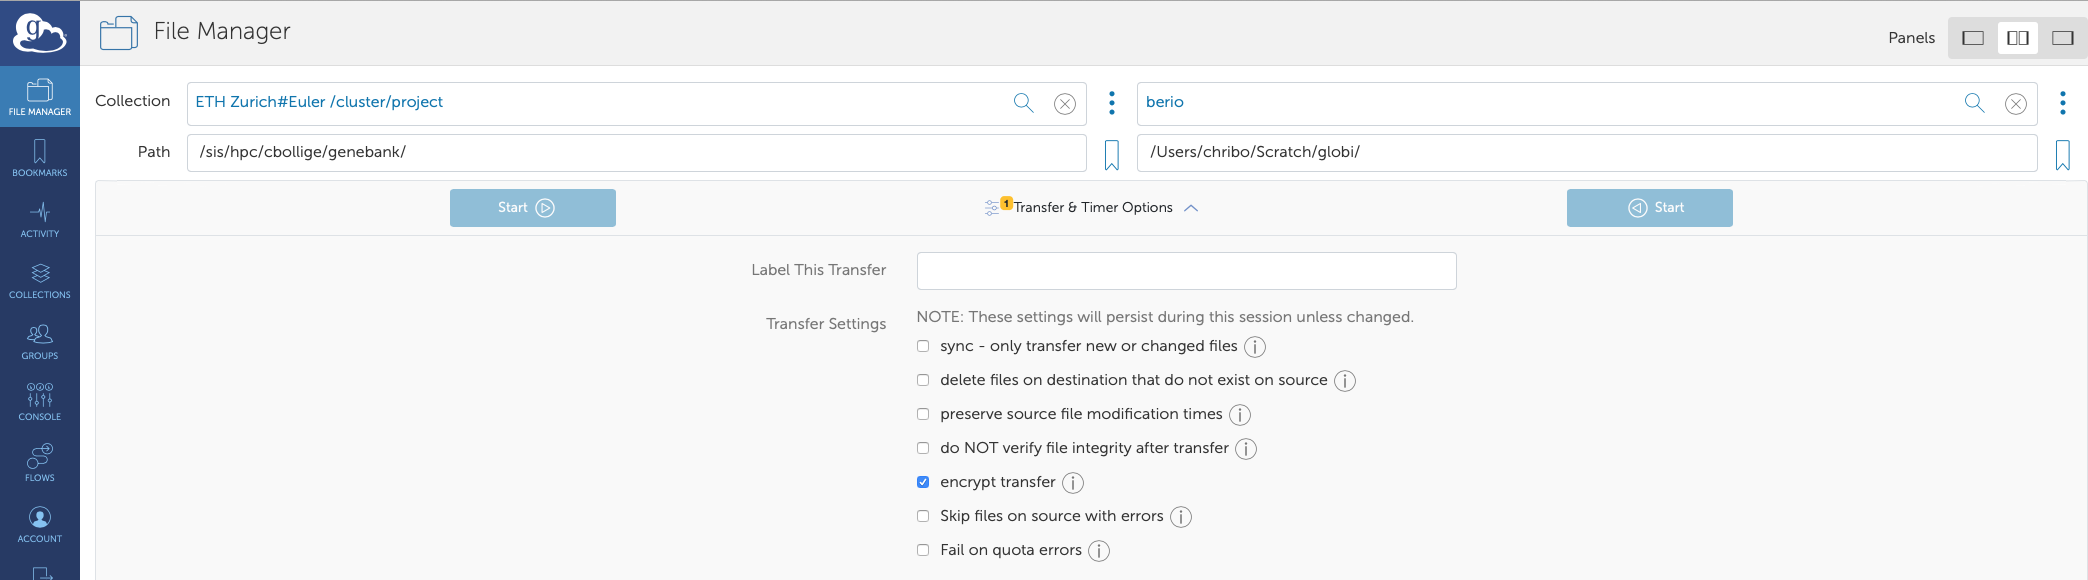
Task: Click the transfer options sliders icon
Action: pos(992,208)
